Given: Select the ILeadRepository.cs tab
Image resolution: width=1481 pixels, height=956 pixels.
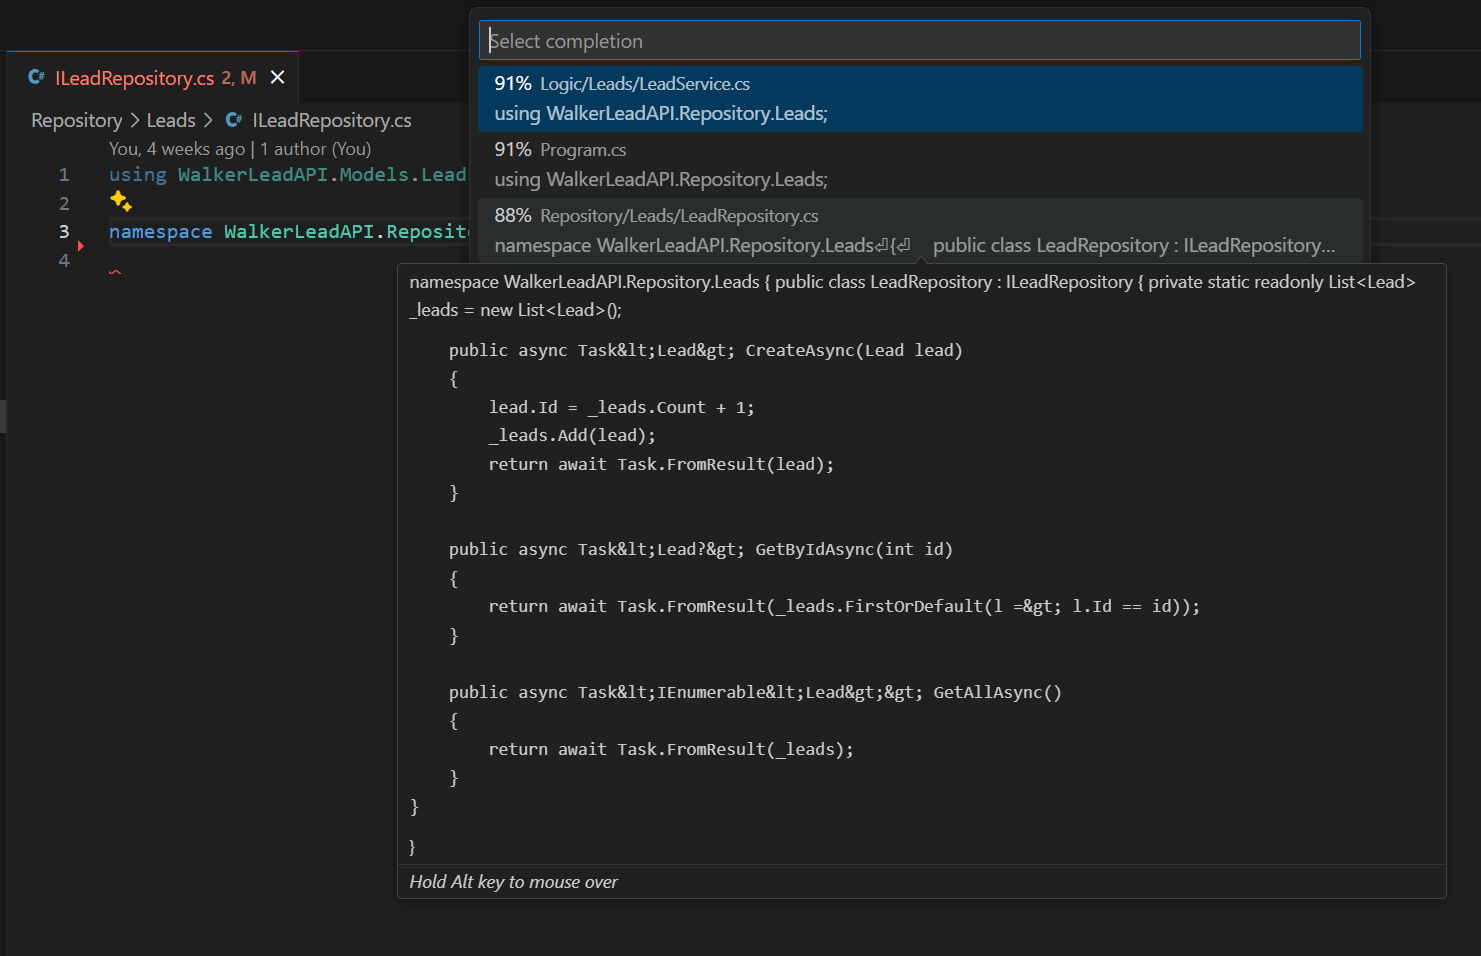Looking at the screenshot, I should click(152, 77).
